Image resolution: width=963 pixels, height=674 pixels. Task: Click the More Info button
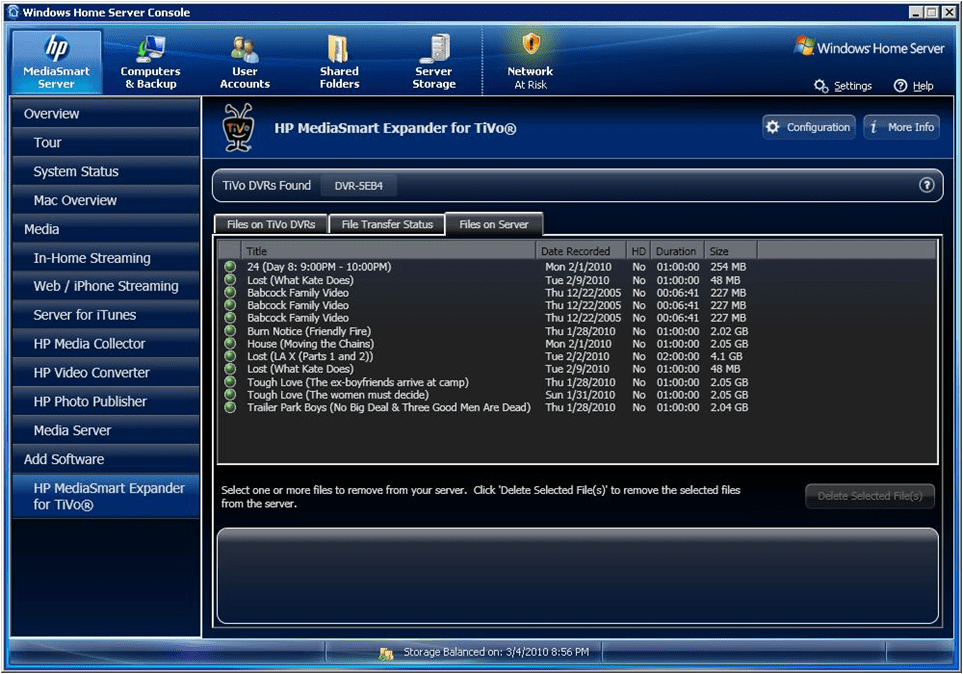coord(902,127)
